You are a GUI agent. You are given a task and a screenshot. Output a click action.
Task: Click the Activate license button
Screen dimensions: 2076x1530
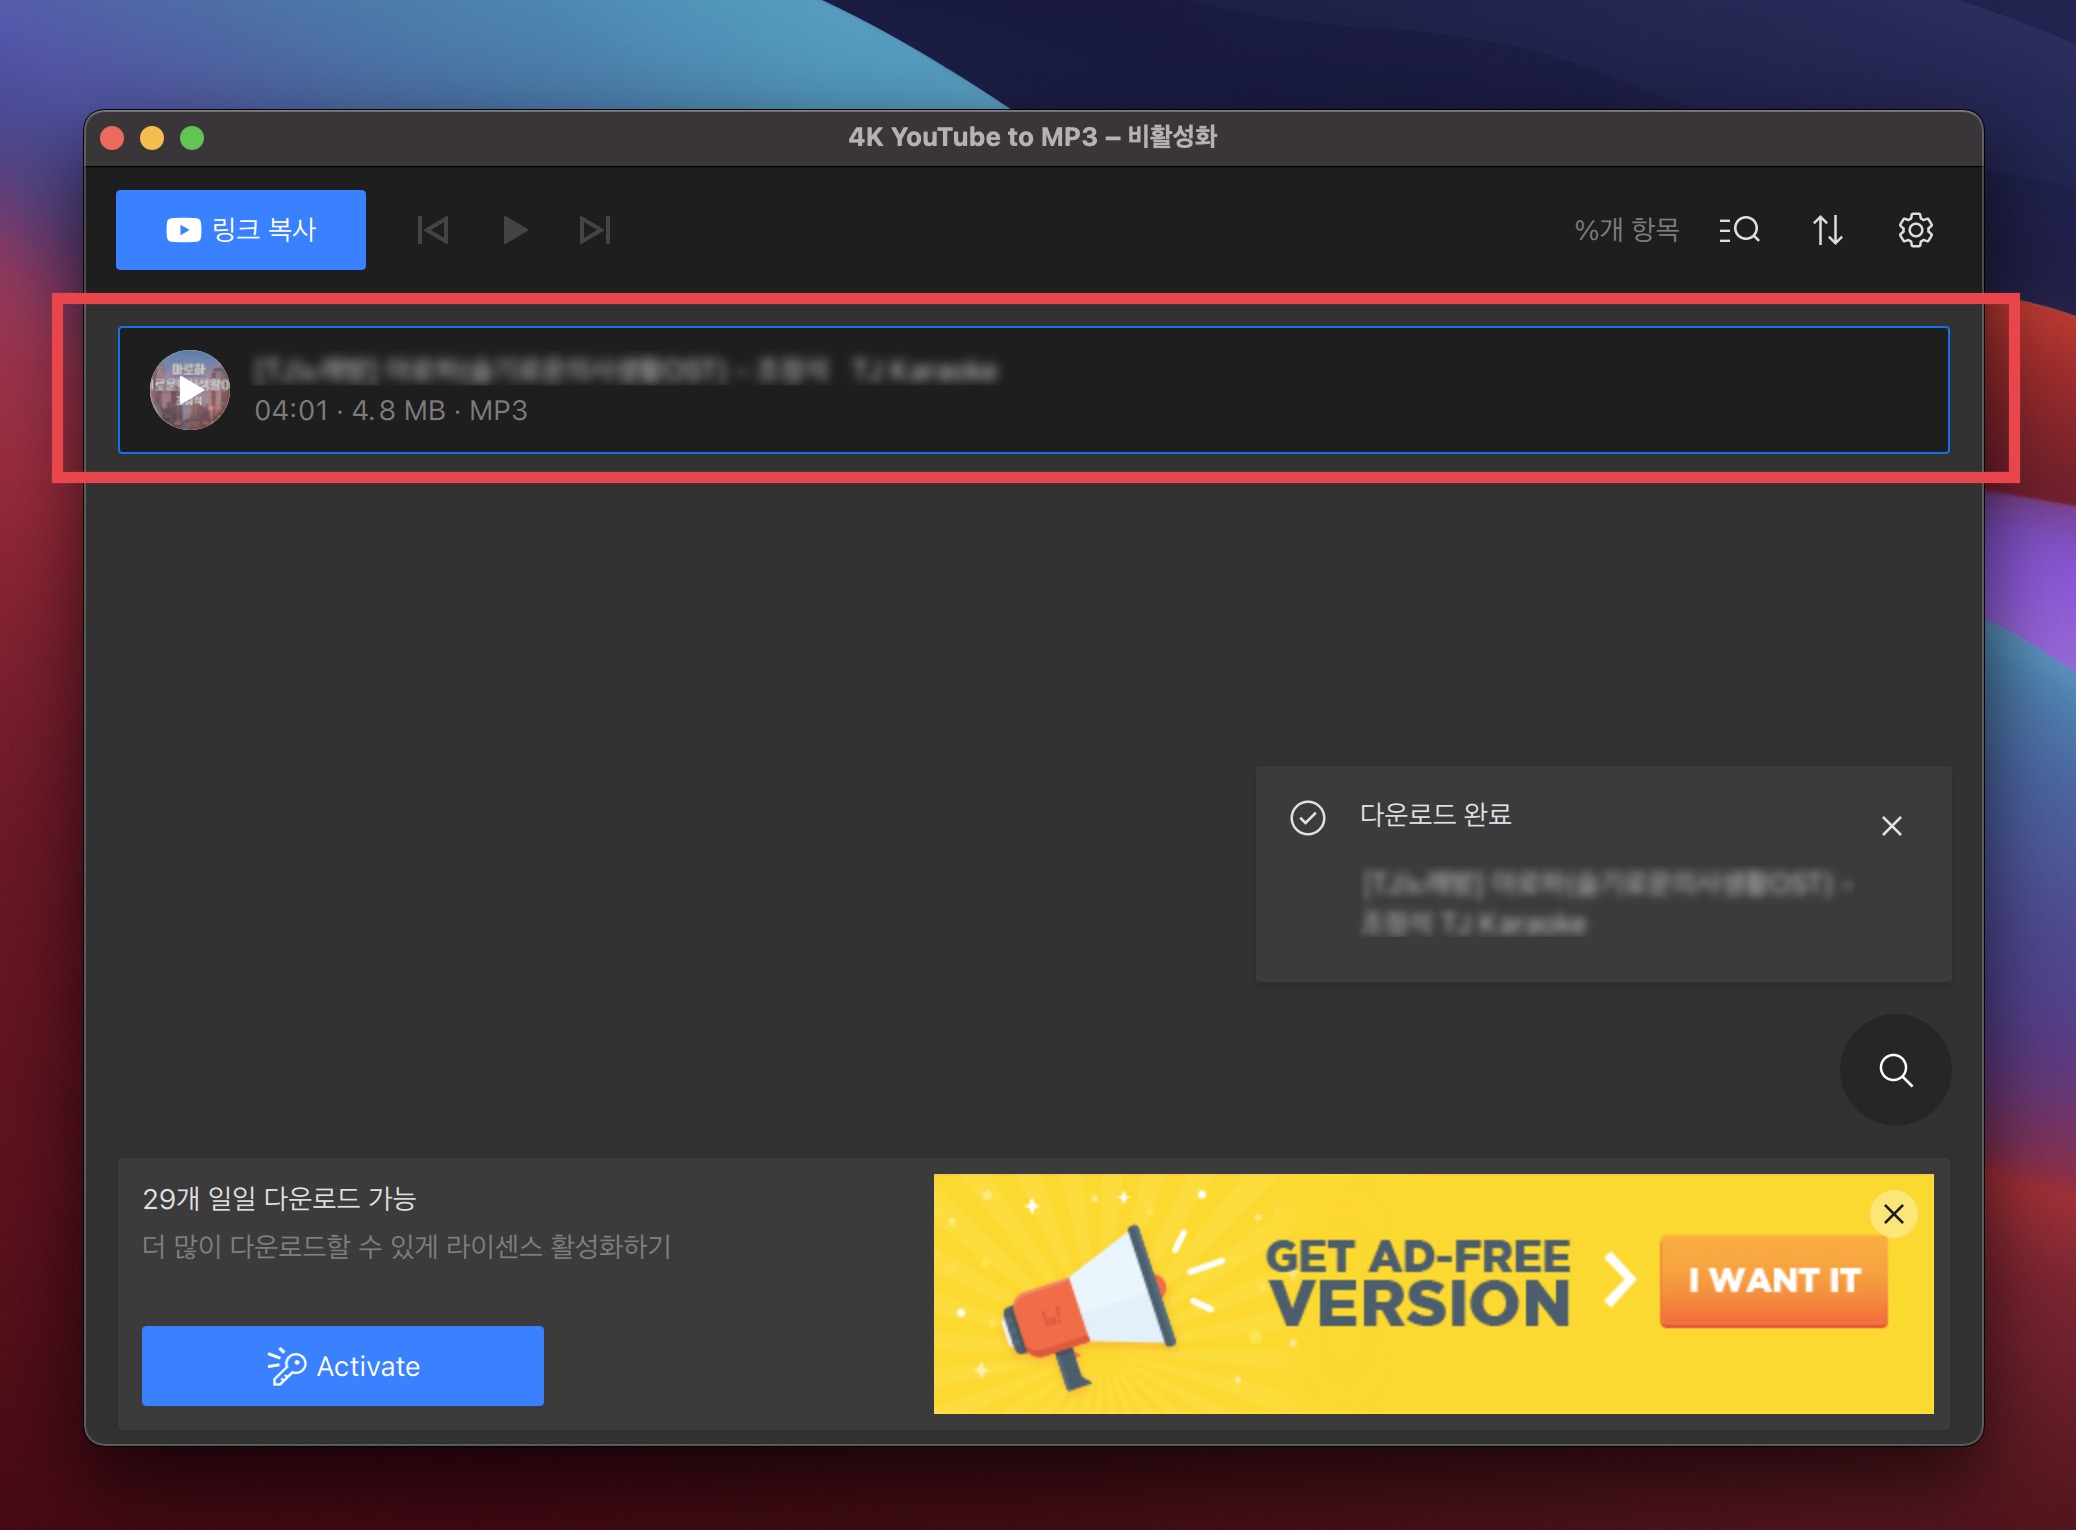[x=342, y=1366]
